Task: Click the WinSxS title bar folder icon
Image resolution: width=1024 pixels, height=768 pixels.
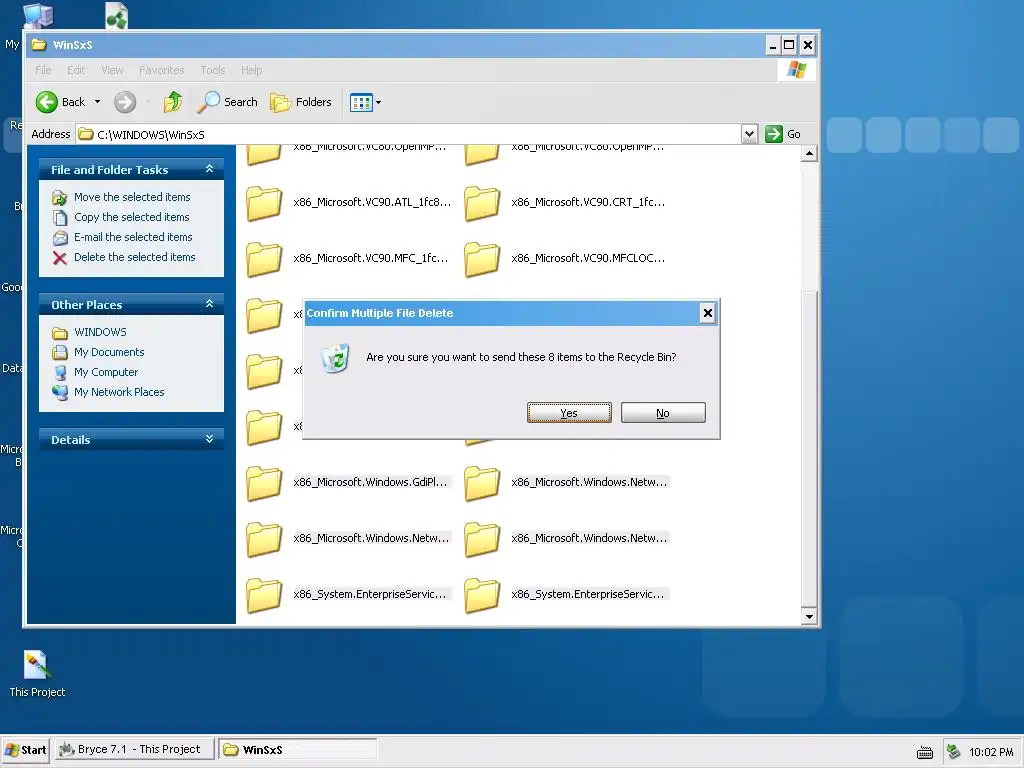Action: [39, 45]
